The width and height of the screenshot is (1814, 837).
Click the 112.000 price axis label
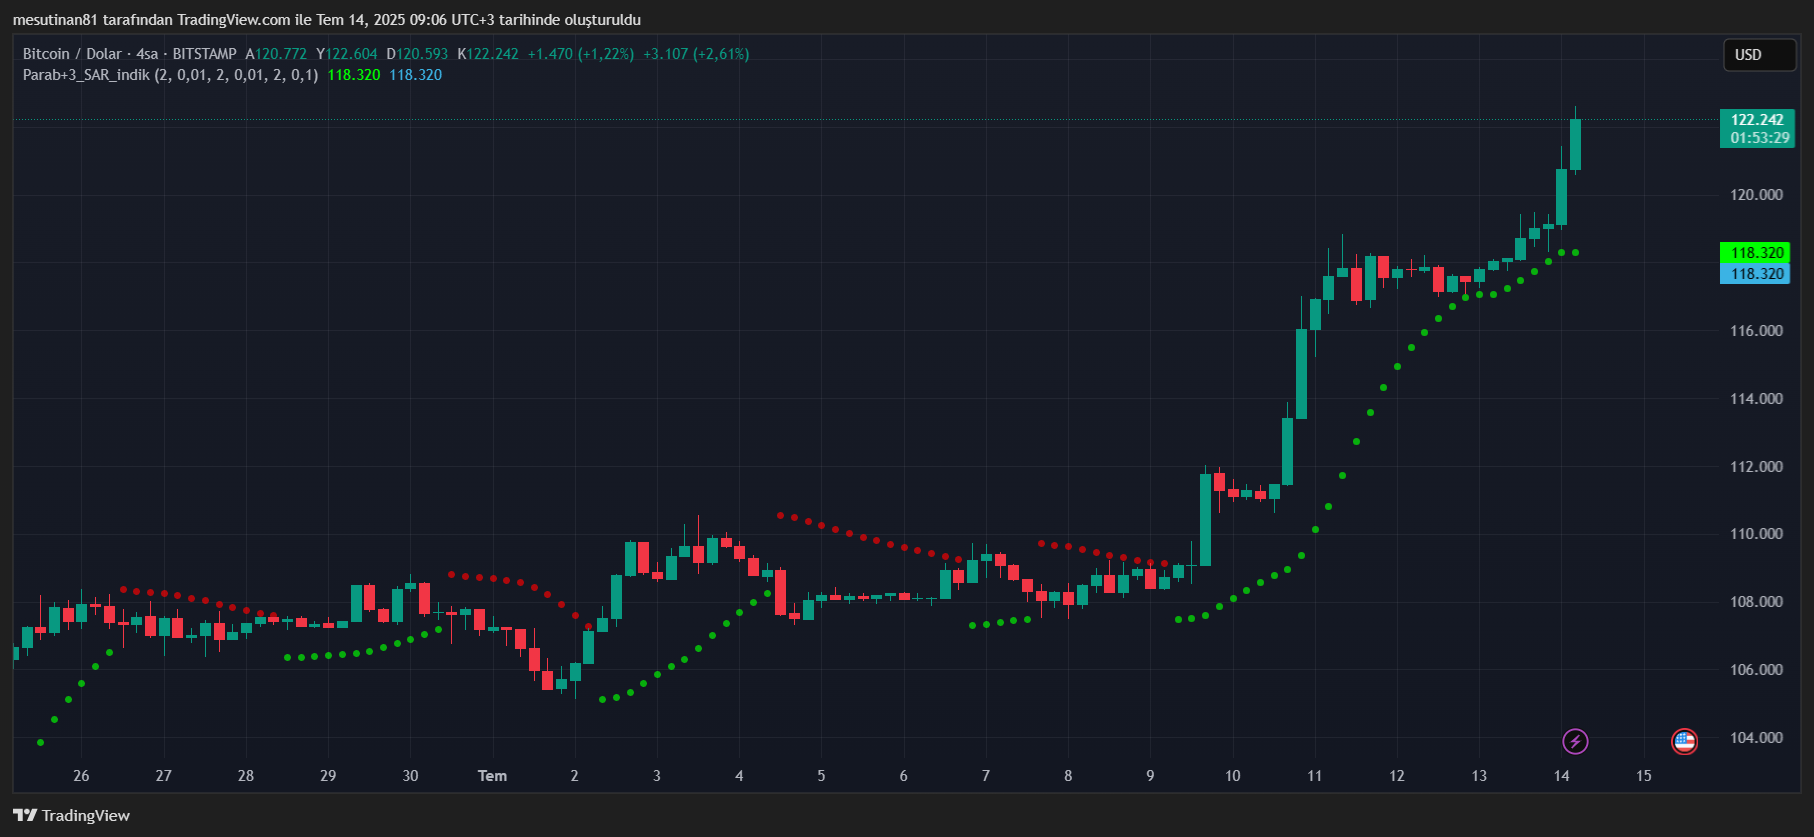(1756, 467)
